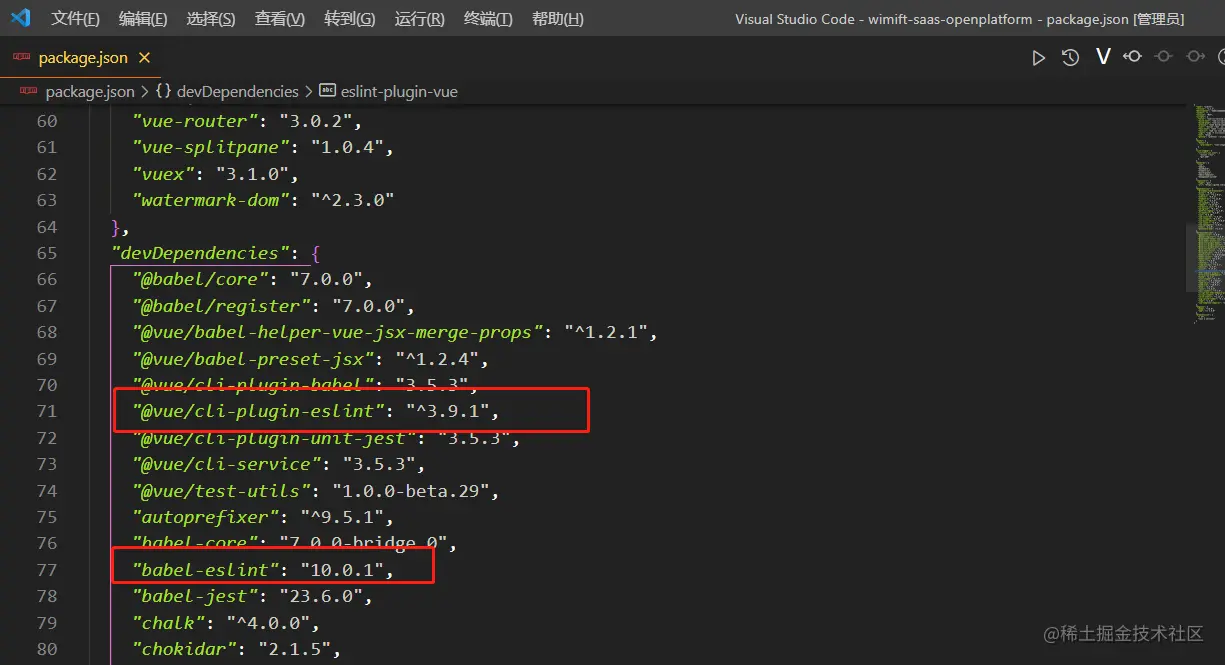1225x665 pixels.
Task: Open file history clock icon
Action: (x=1070, y=58)
